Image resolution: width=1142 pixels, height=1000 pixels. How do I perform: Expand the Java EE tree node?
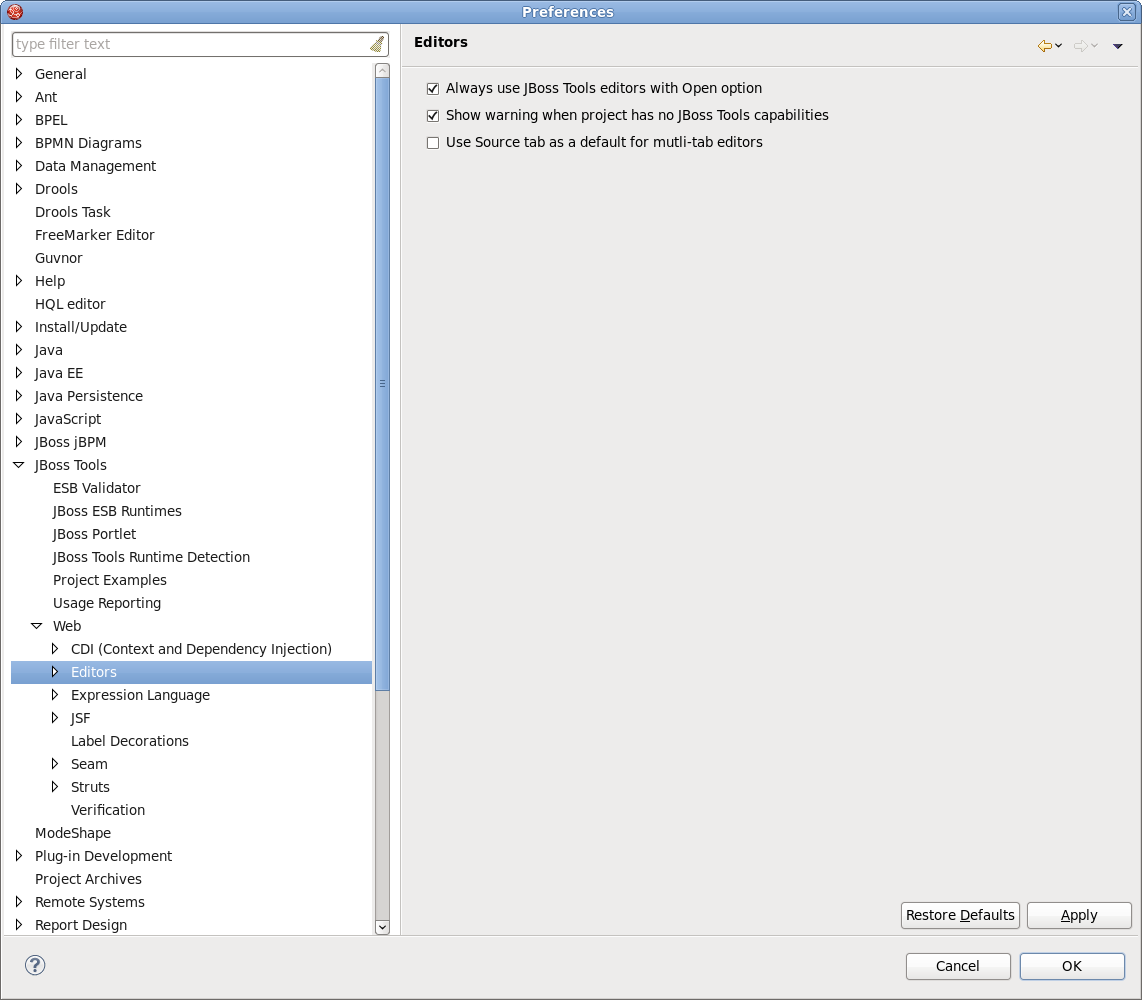19,373
